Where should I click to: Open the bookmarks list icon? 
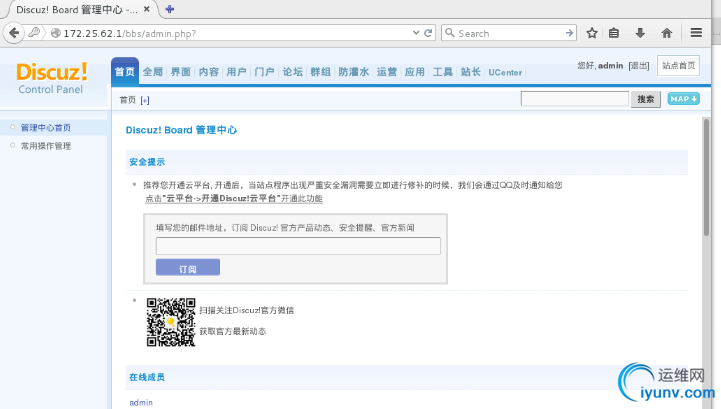(614, 33)
